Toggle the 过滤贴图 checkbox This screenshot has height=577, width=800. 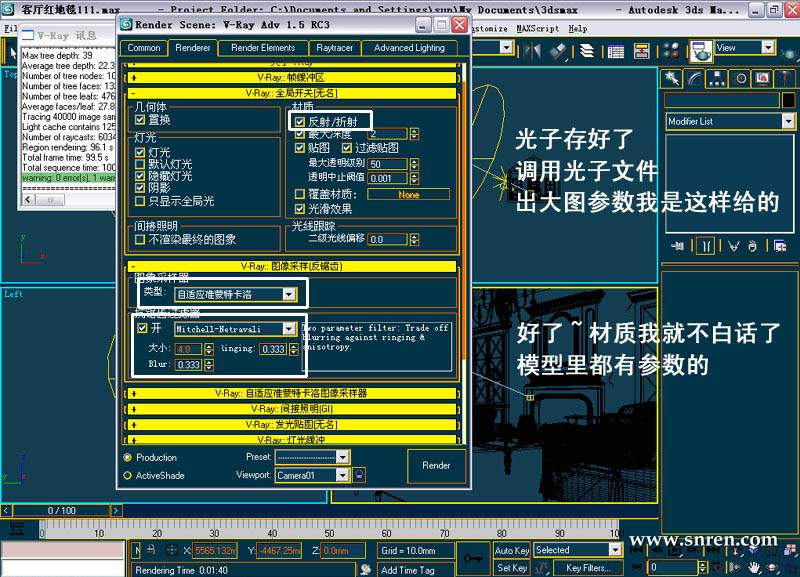[347, 148]
